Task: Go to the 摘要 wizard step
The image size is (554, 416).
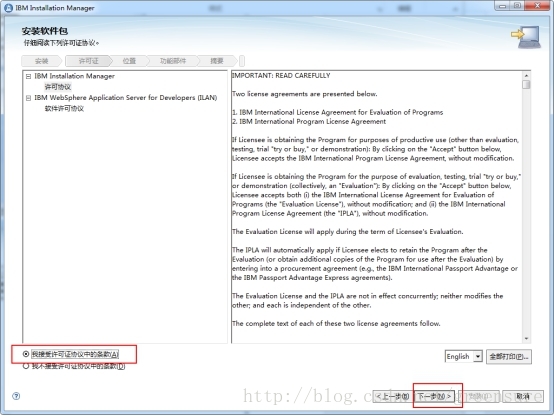Action: [217, 61]
